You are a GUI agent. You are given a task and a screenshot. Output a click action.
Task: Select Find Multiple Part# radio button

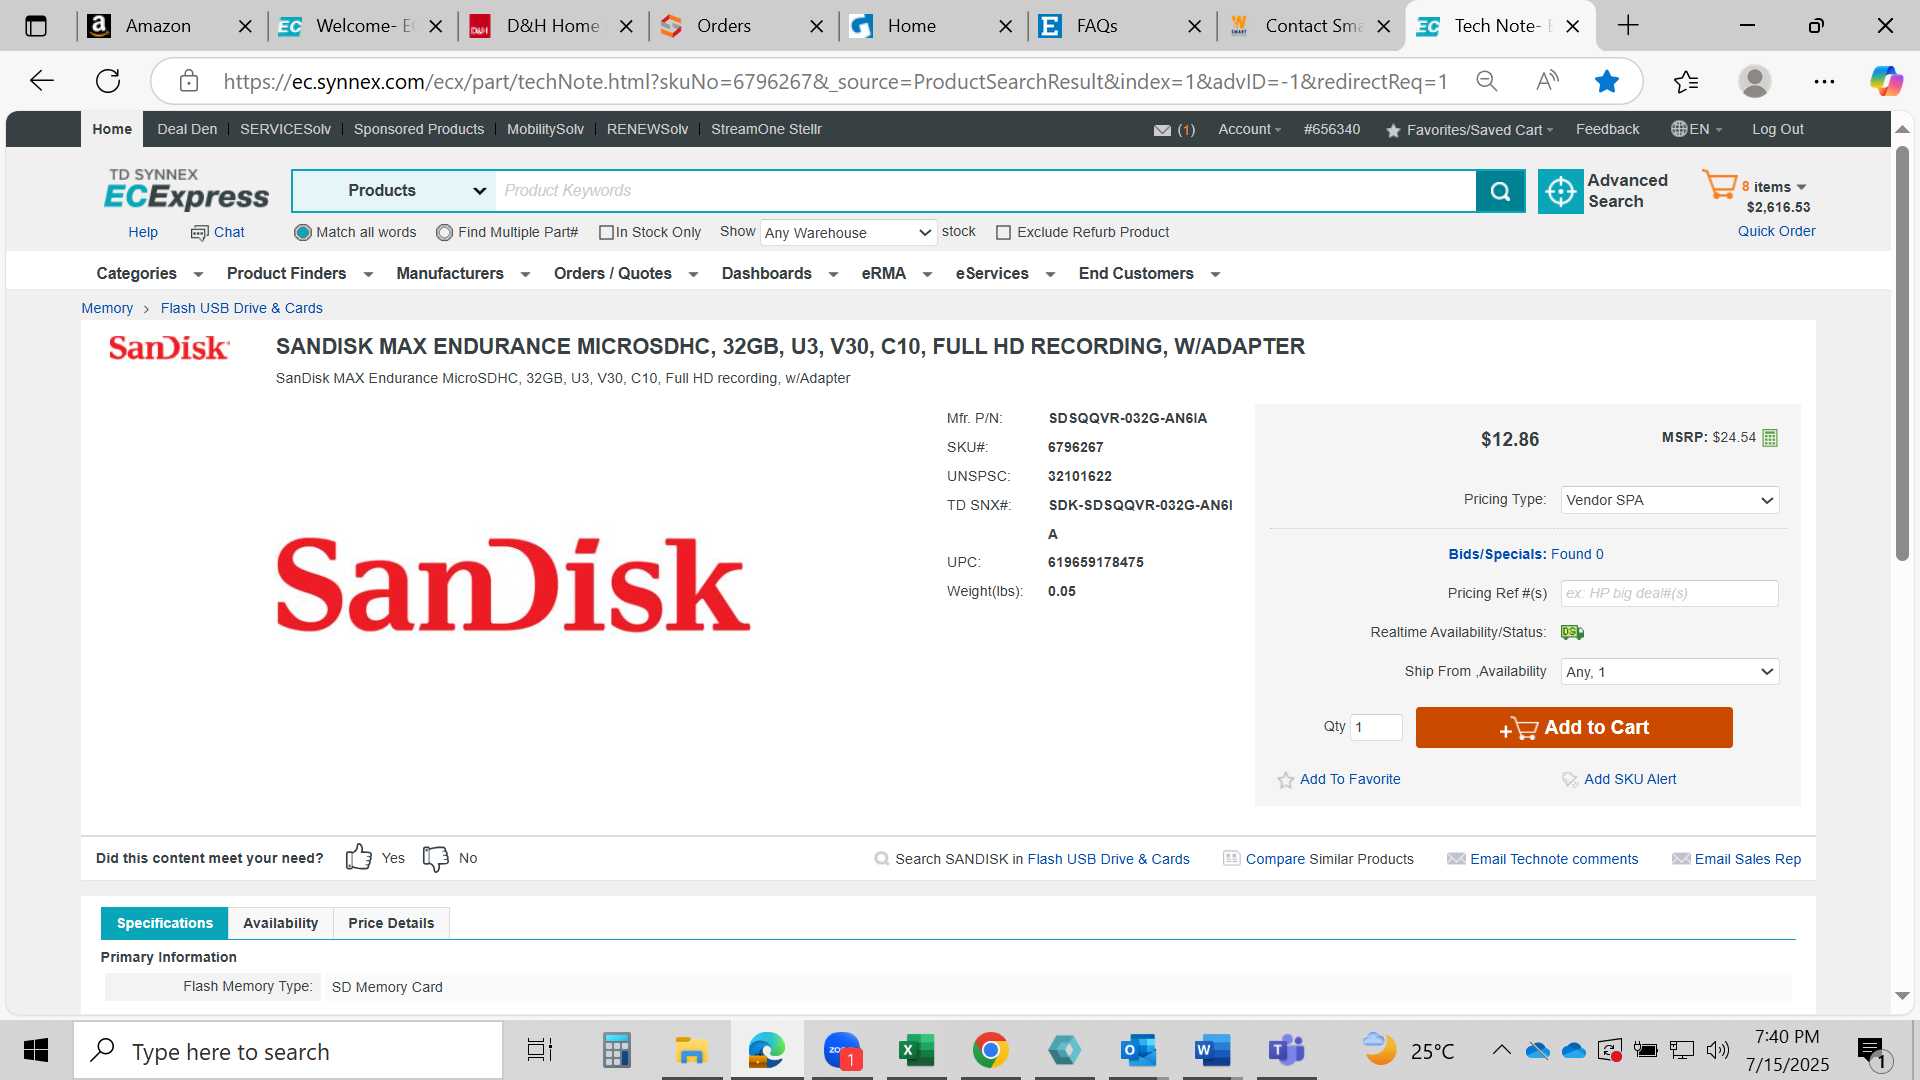coord(444,233)
